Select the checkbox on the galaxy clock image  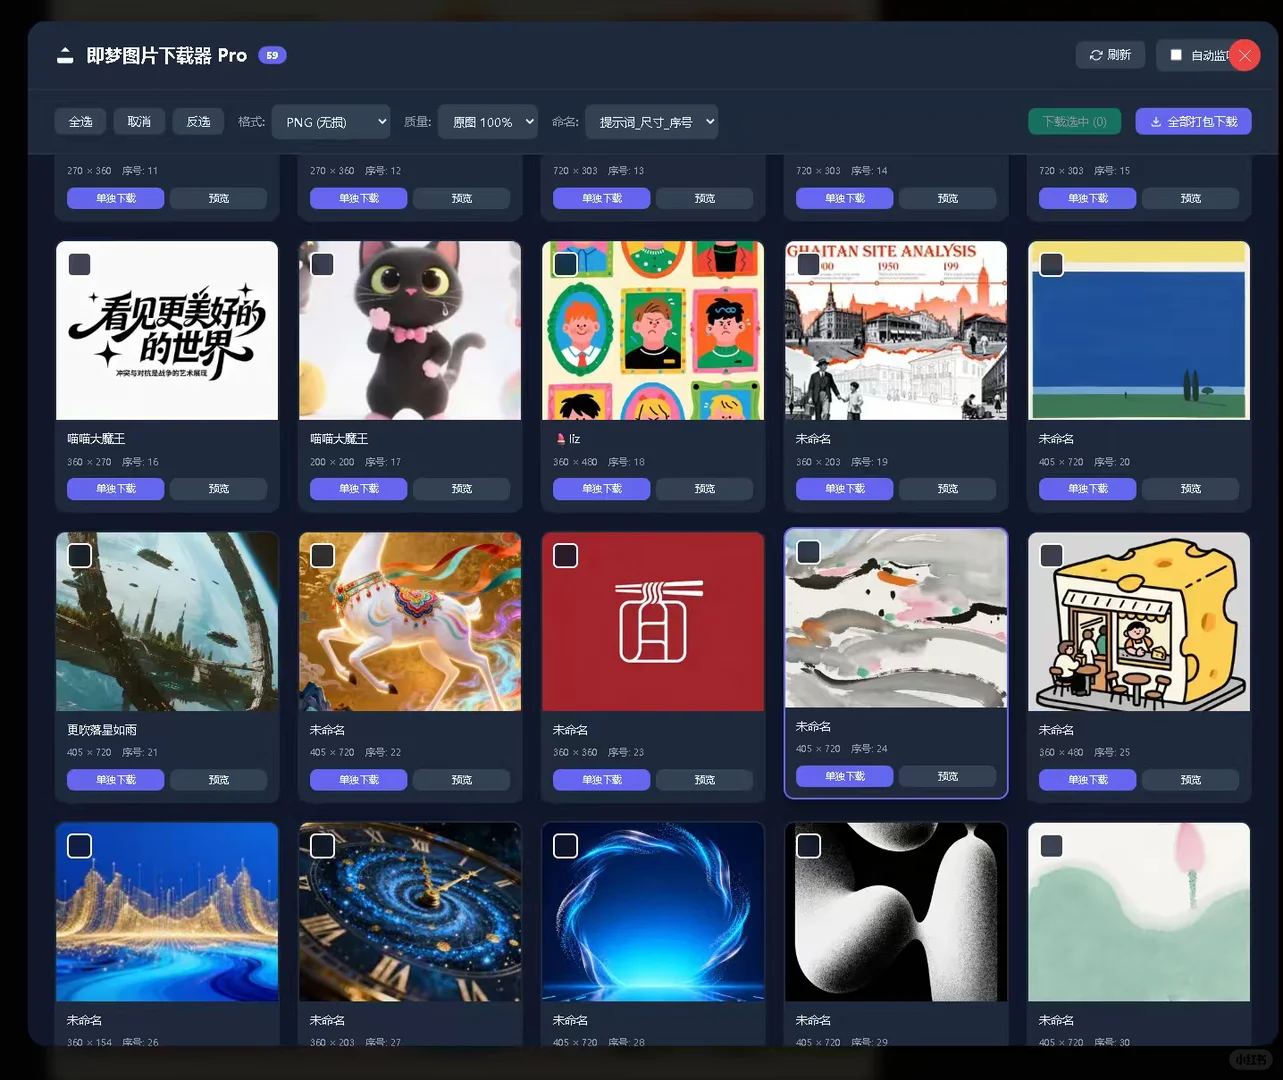point(322,846)
